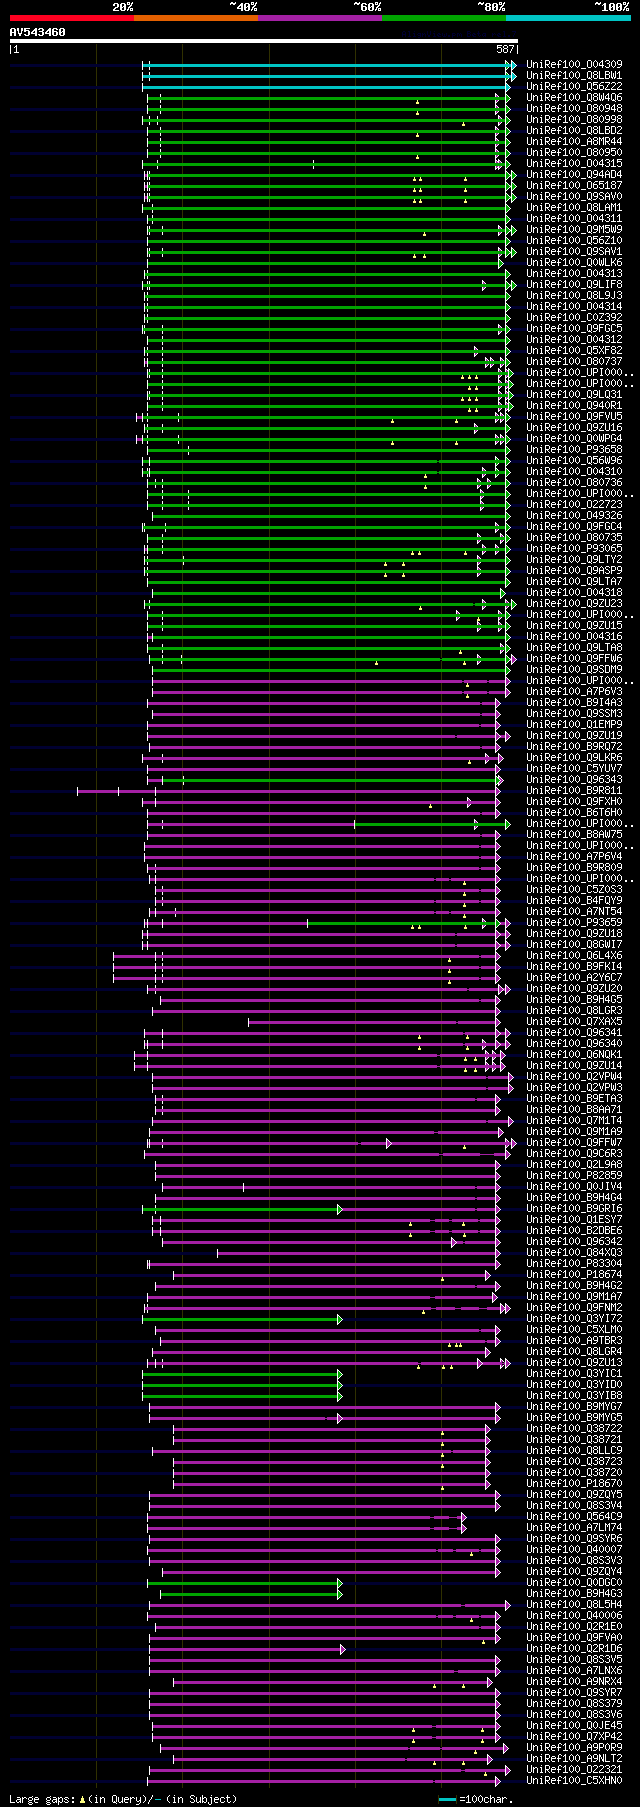
Task: Click the cyan alignment bar for Q56Z22
Action: (326, 87)
